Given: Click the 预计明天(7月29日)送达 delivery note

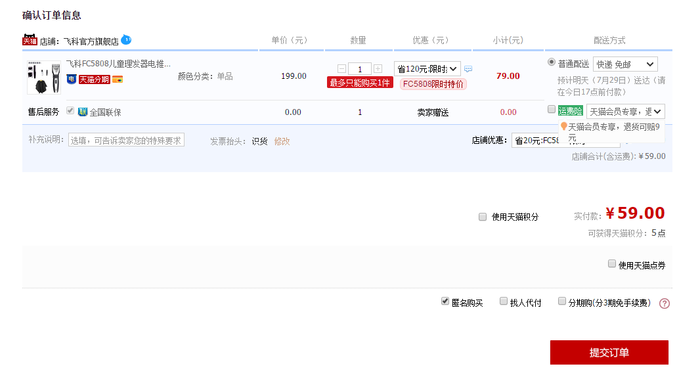Looking at the screenshot, I should pyautogui.click(x=611, y=86).
